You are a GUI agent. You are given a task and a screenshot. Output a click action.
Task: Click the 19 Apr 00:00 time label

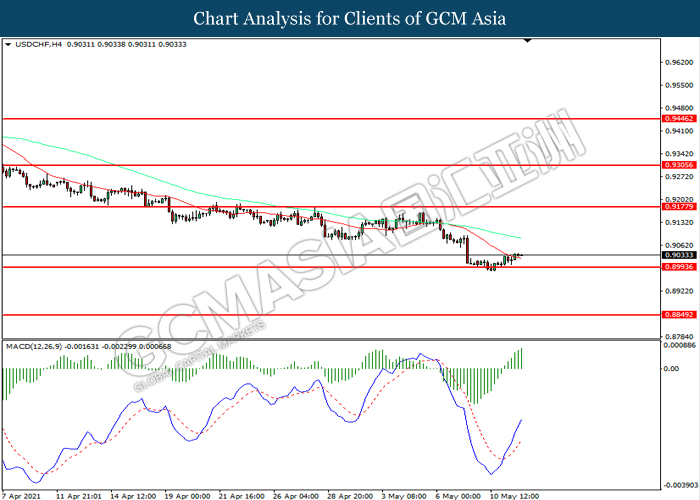[x=188, y=496]
